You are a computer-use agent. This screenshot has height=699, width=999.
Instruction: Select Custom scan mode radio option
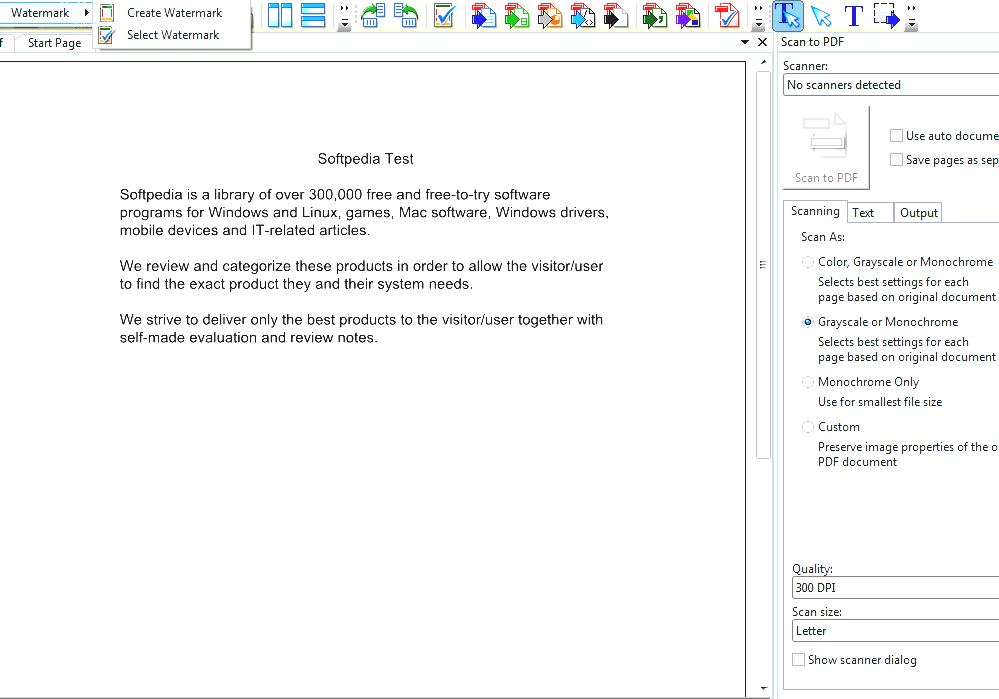pos(808,427)
